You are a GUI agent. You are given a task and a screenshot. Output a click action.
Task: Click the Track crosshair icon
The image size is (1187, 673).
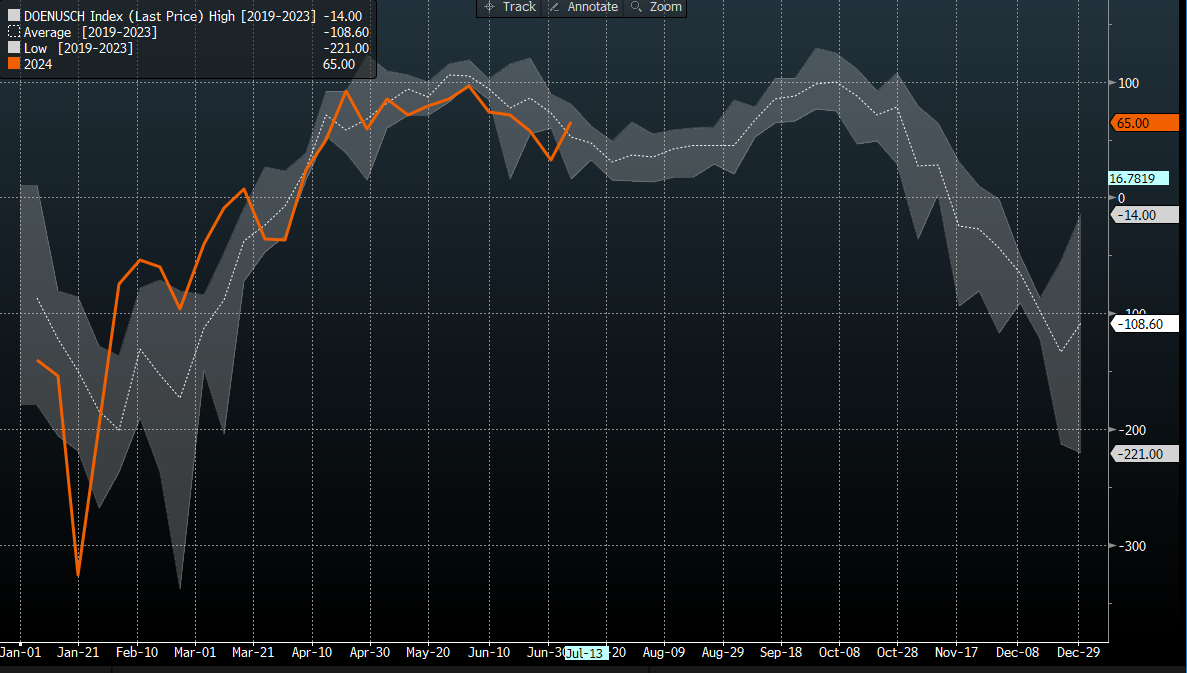pyautogui.click(x=489, y=7)
